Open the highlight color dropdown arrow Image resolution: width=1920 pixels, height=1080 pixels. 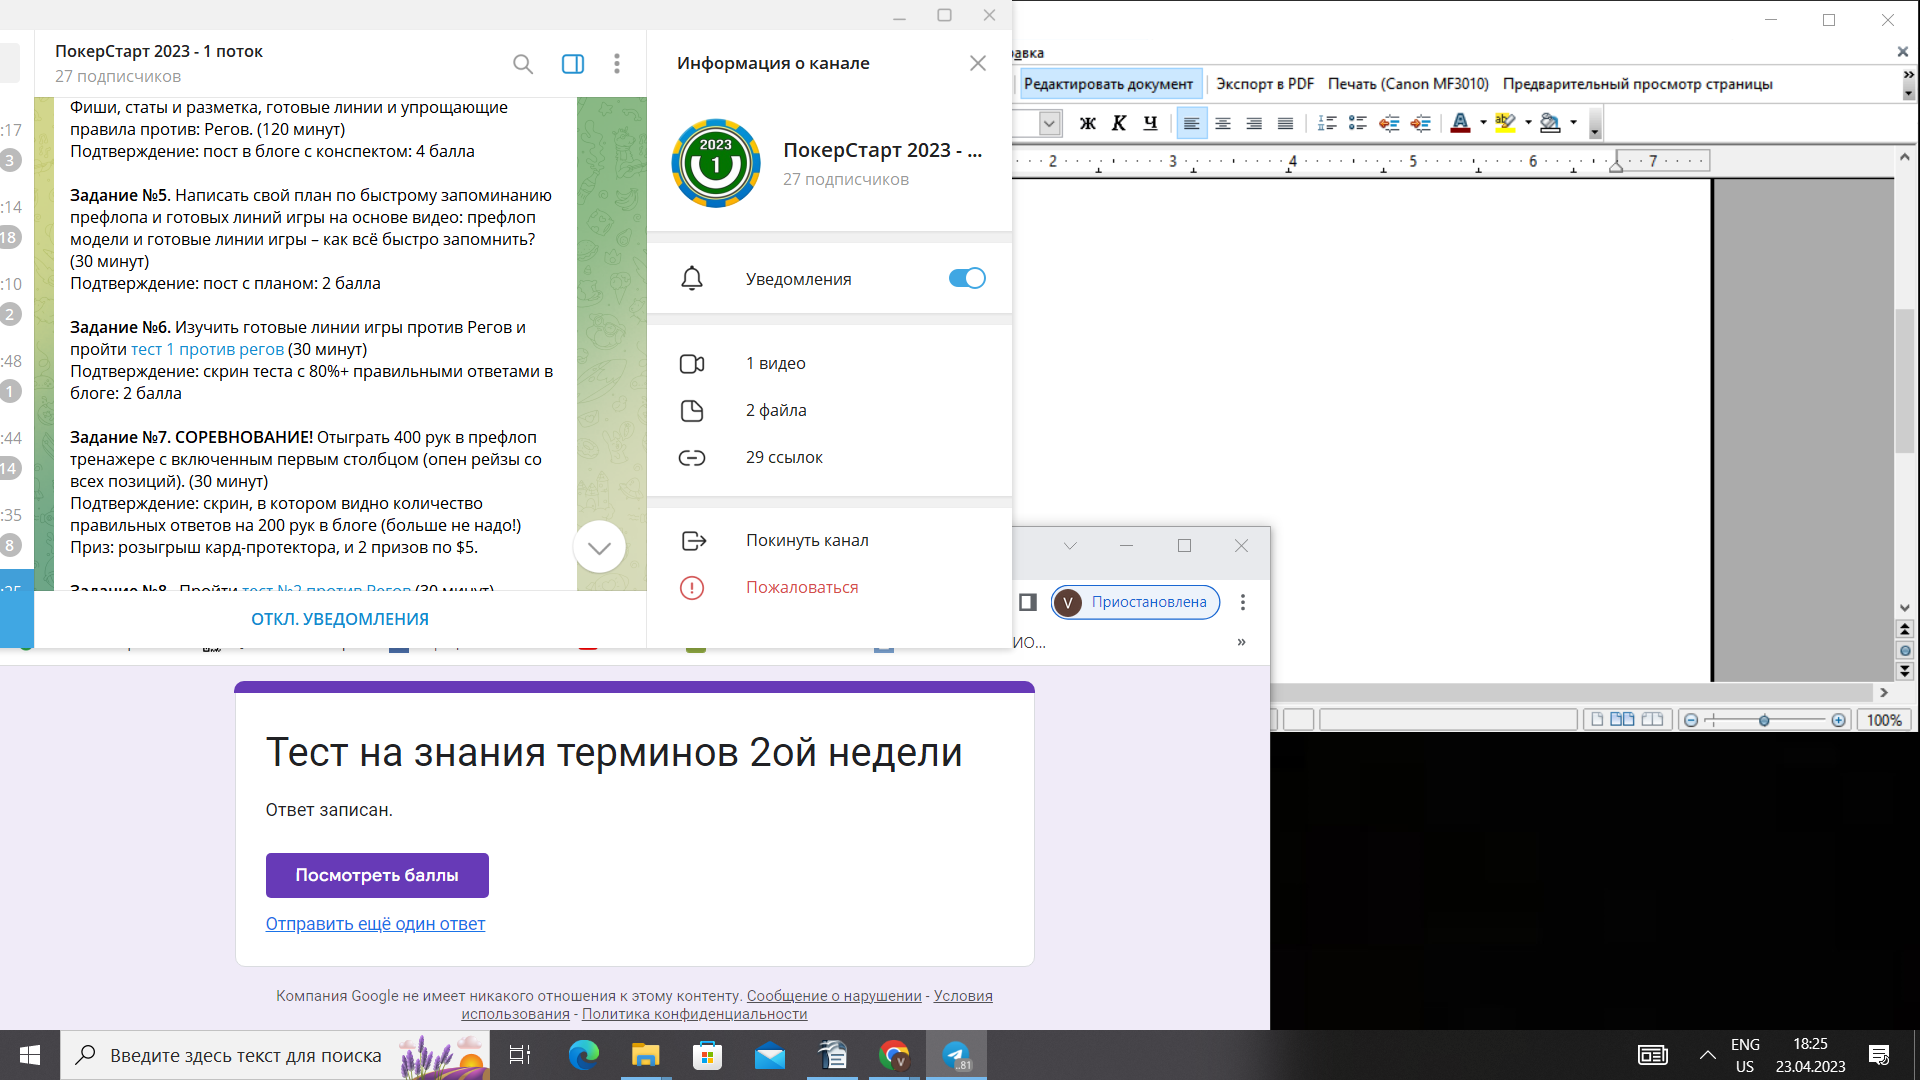tap(1528, 123)
